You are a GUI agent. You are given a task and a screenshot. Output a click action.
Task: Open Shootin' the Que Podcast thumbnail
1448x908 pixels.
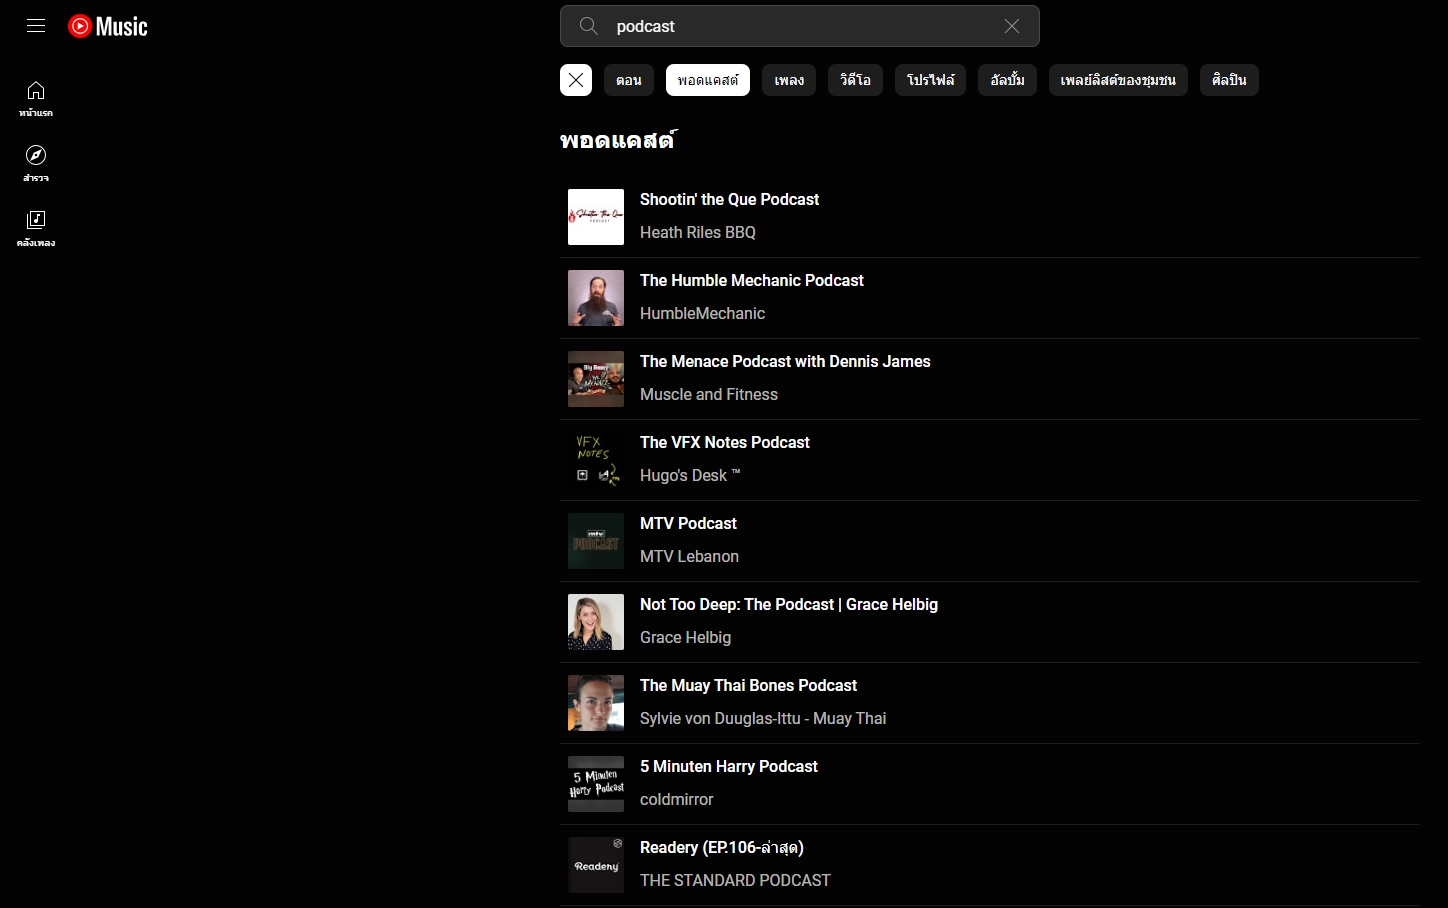coord(596,217)
